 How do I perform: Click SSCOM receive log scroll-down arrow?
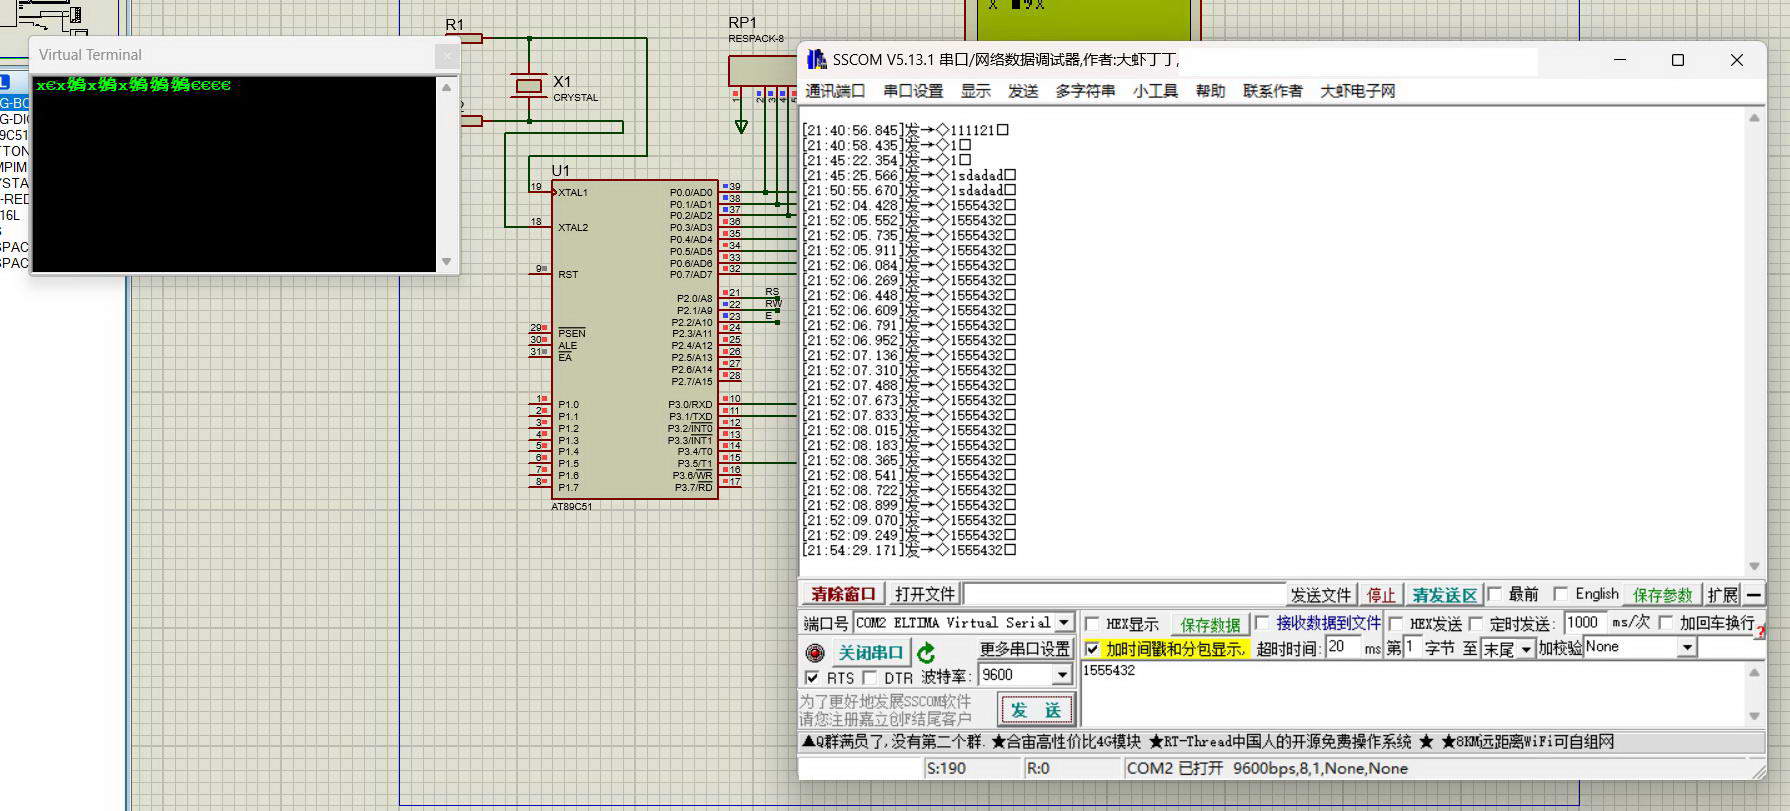[x=1754, y=567]
